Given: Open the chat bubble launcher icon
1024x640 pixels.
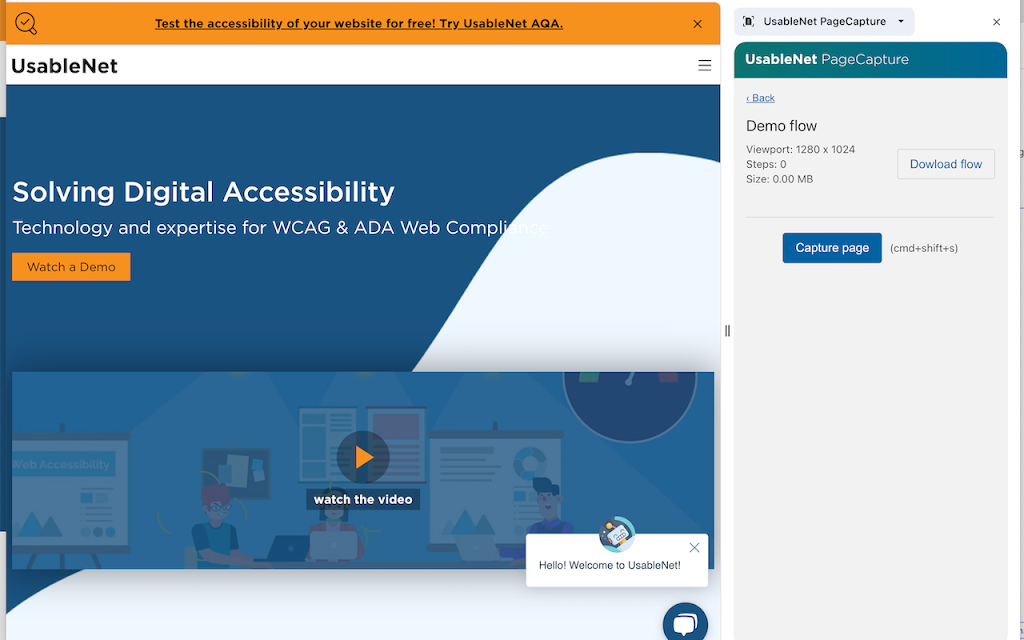Looking at the screenshot, I should (685, 624).
